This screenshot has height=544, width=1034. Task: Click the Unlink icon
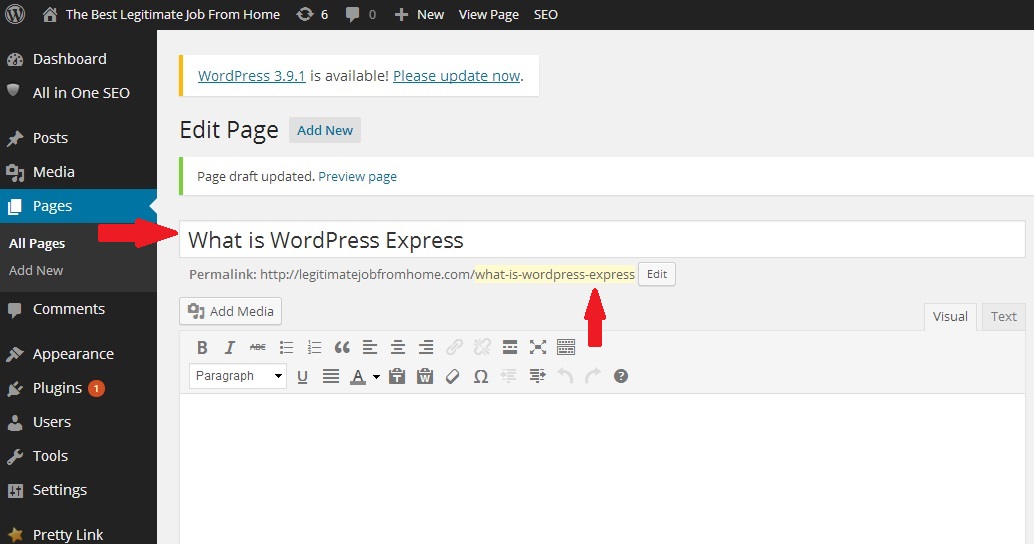(x=482, y=348)
